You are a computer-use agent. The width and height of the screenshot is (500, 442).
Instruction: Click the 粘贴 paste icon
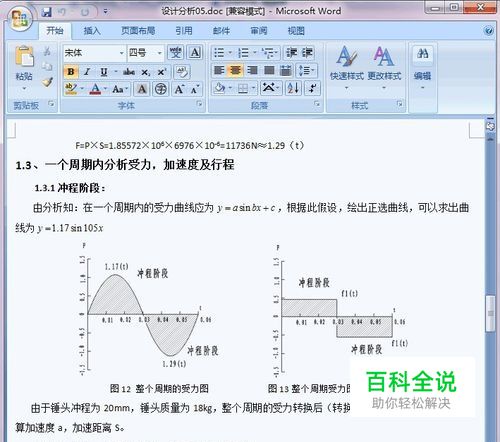24,56
